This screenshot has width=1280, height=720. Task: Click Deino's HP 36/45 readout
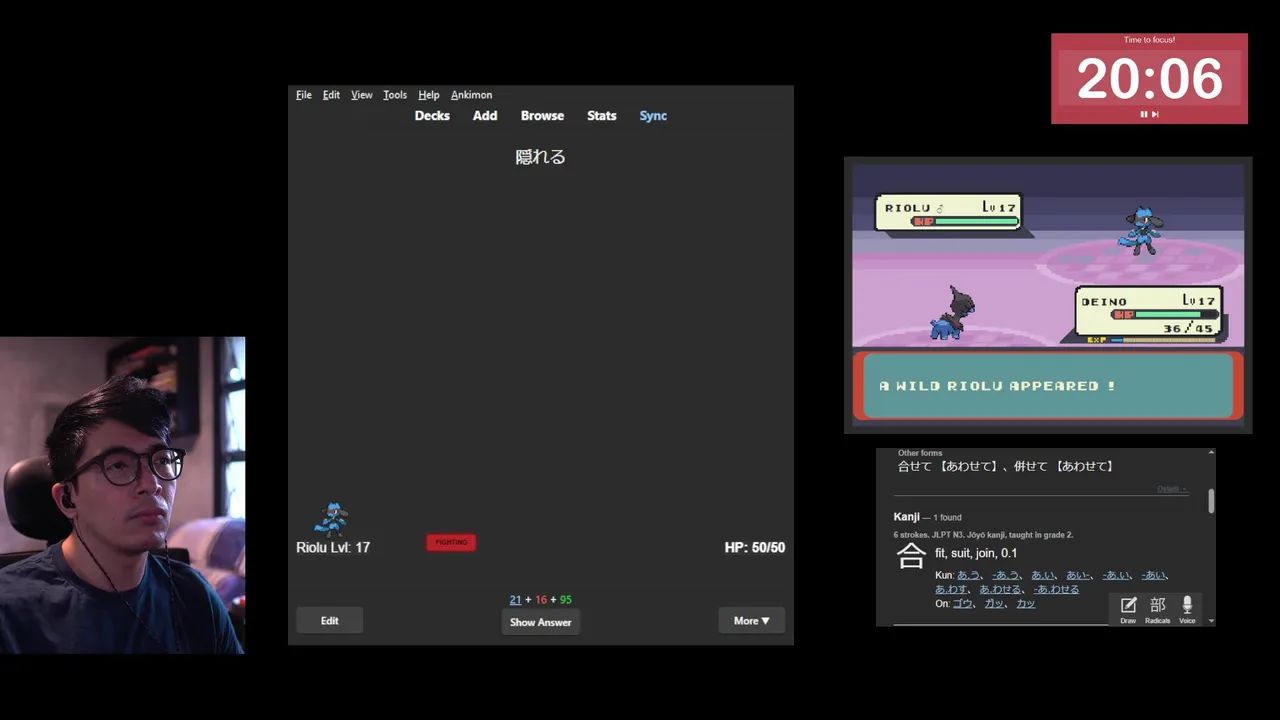tap(1188, 328)
